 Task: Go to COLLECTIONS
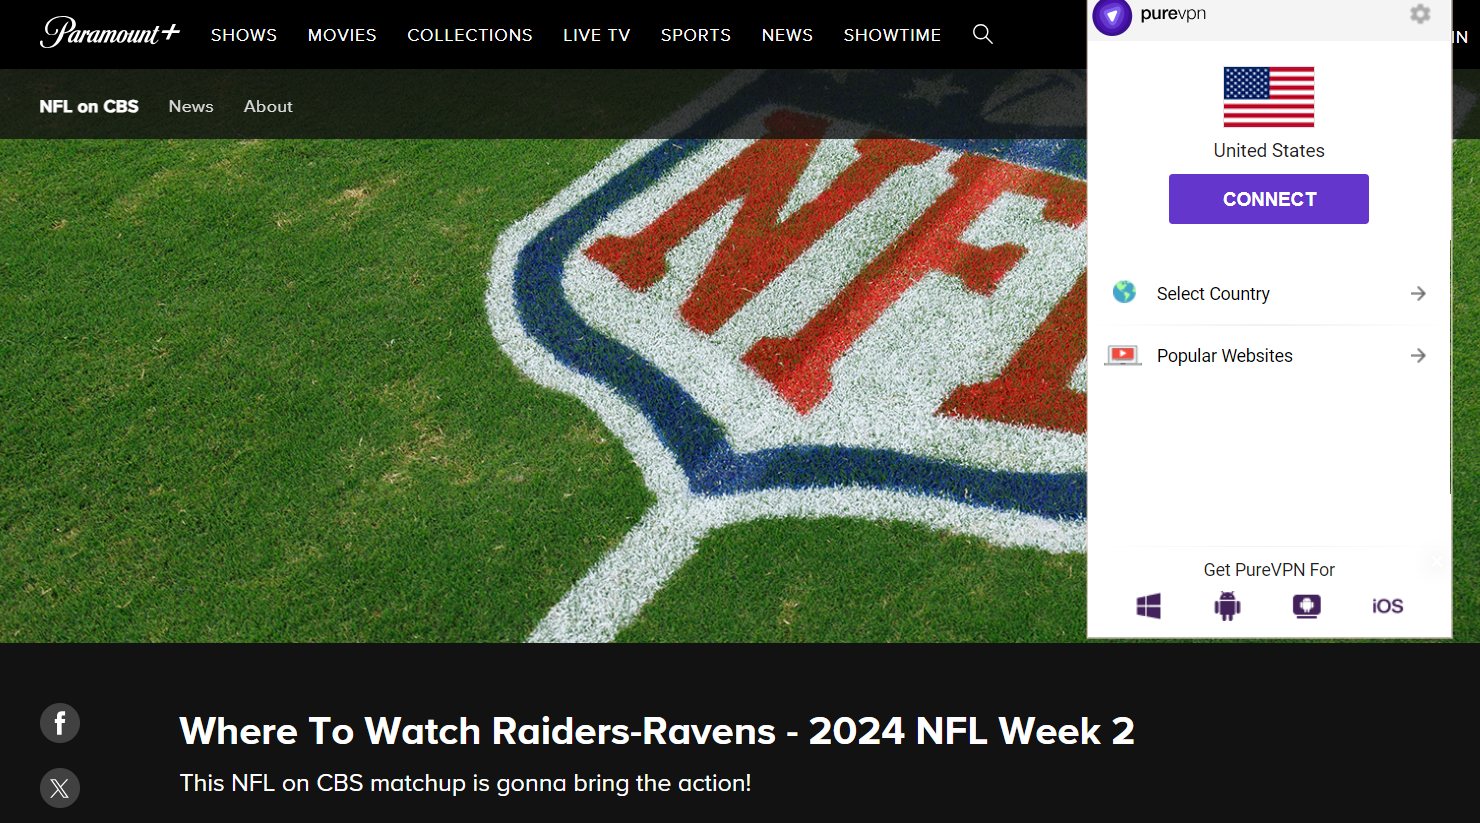(x=470, y=35)
